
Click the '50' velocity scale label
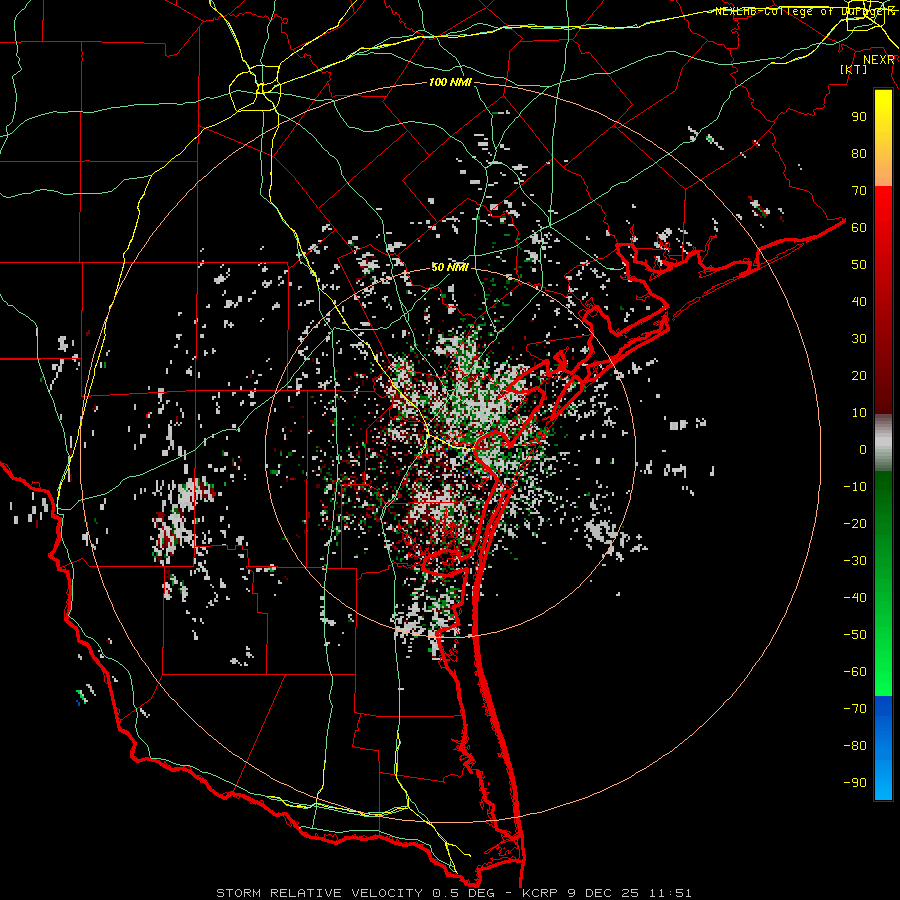859,265
